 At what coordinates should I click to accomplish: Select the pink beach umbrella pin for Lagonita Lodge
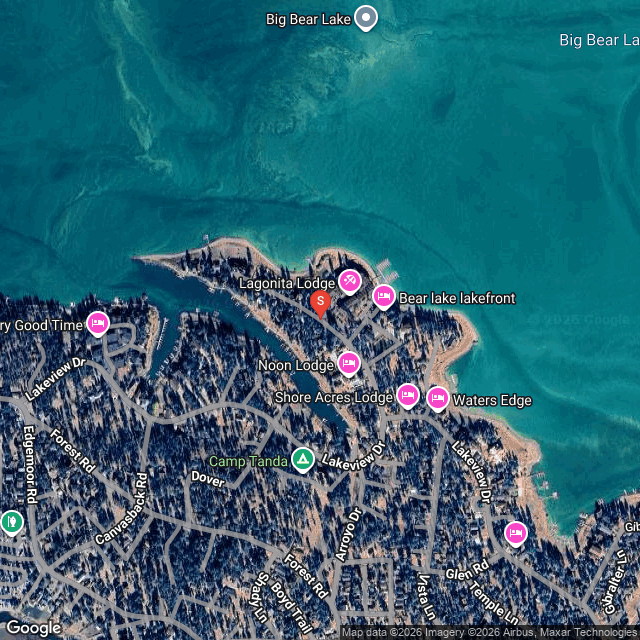click(x=350, y=282)
